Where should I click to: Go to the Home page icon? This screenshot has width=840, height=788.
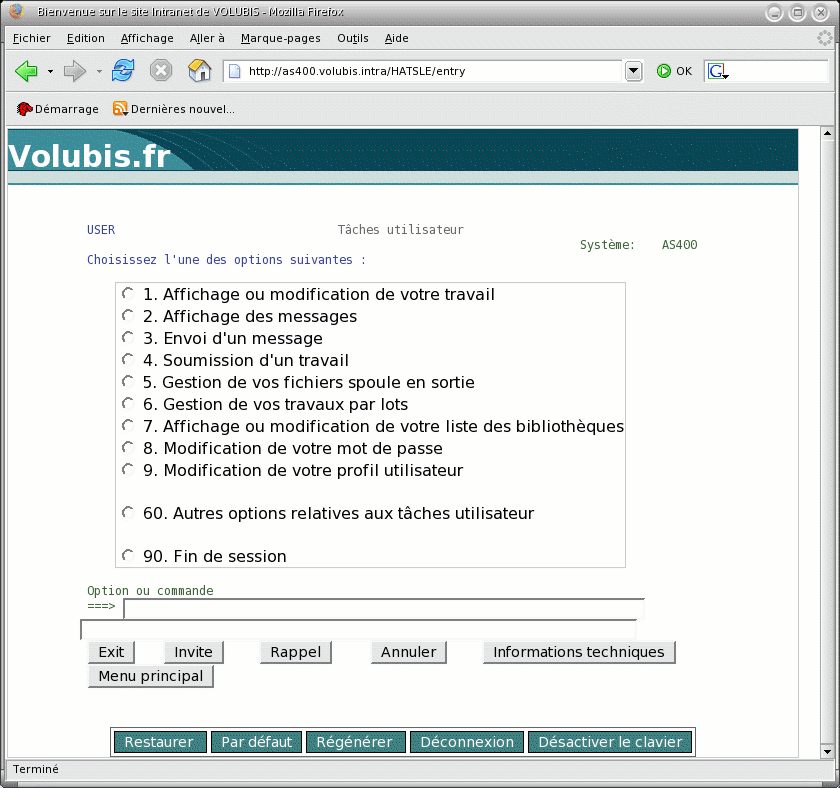point(199,70)
